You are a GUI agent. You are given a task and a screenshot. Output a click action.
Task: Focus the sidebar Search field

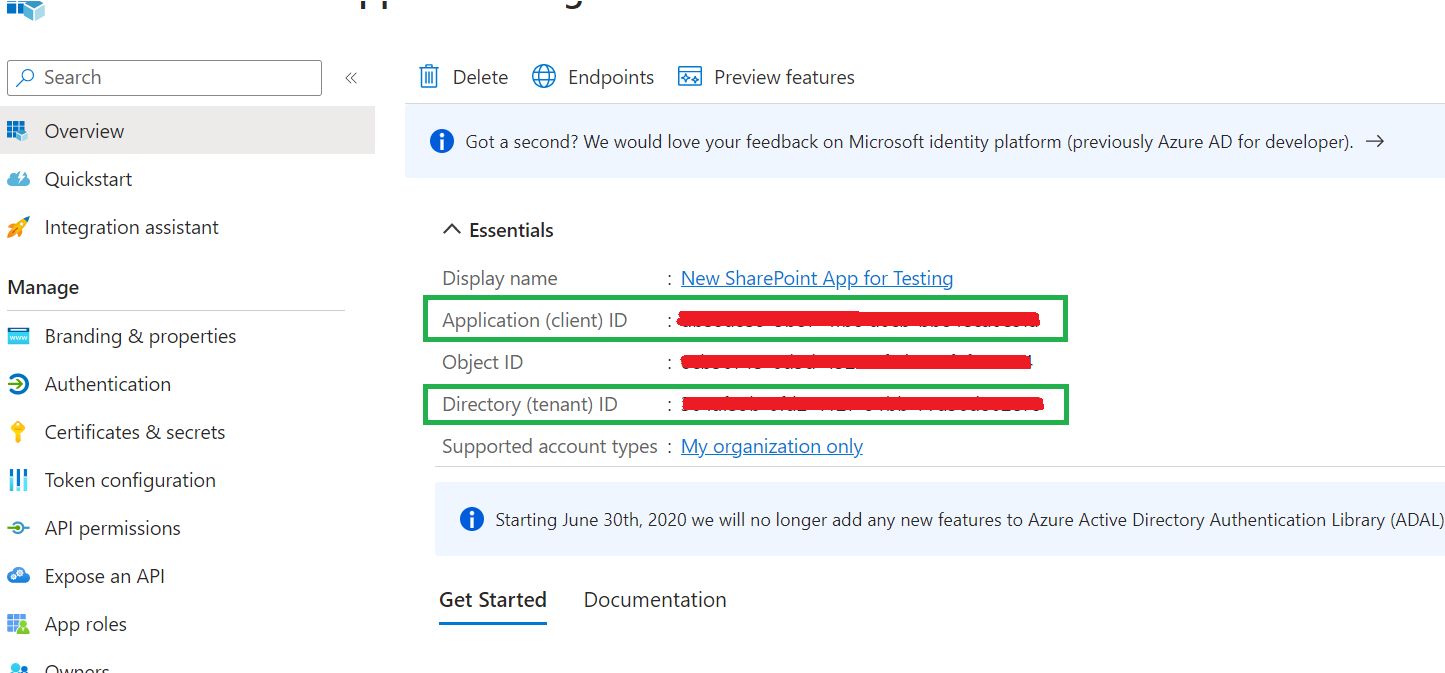[164, 78]
